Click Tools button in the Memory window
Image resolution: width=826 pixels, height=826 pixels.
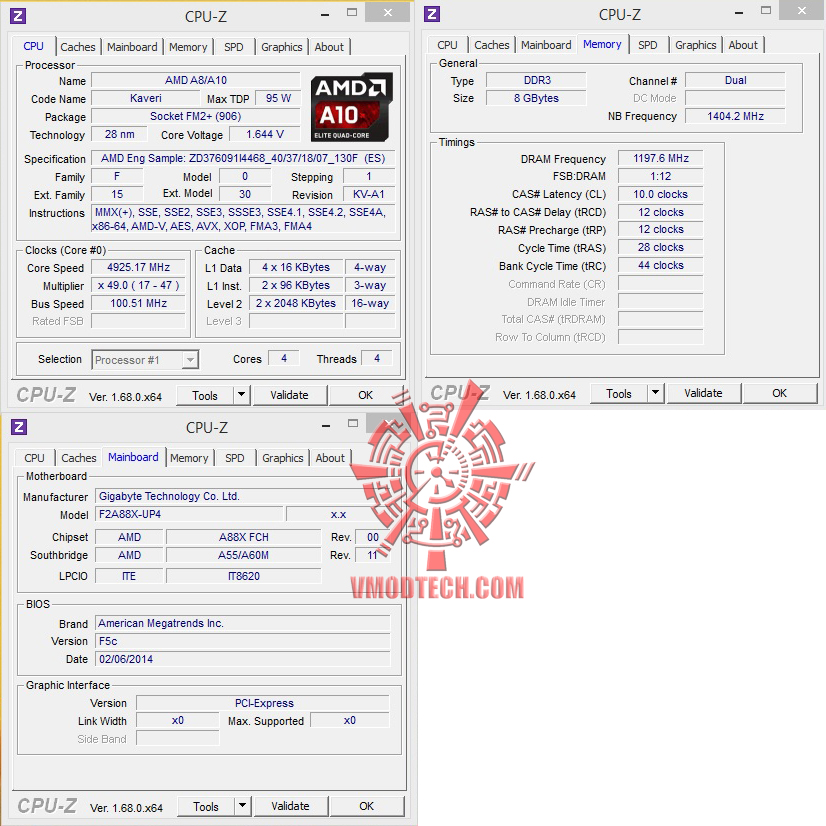(x=619, y=393)
